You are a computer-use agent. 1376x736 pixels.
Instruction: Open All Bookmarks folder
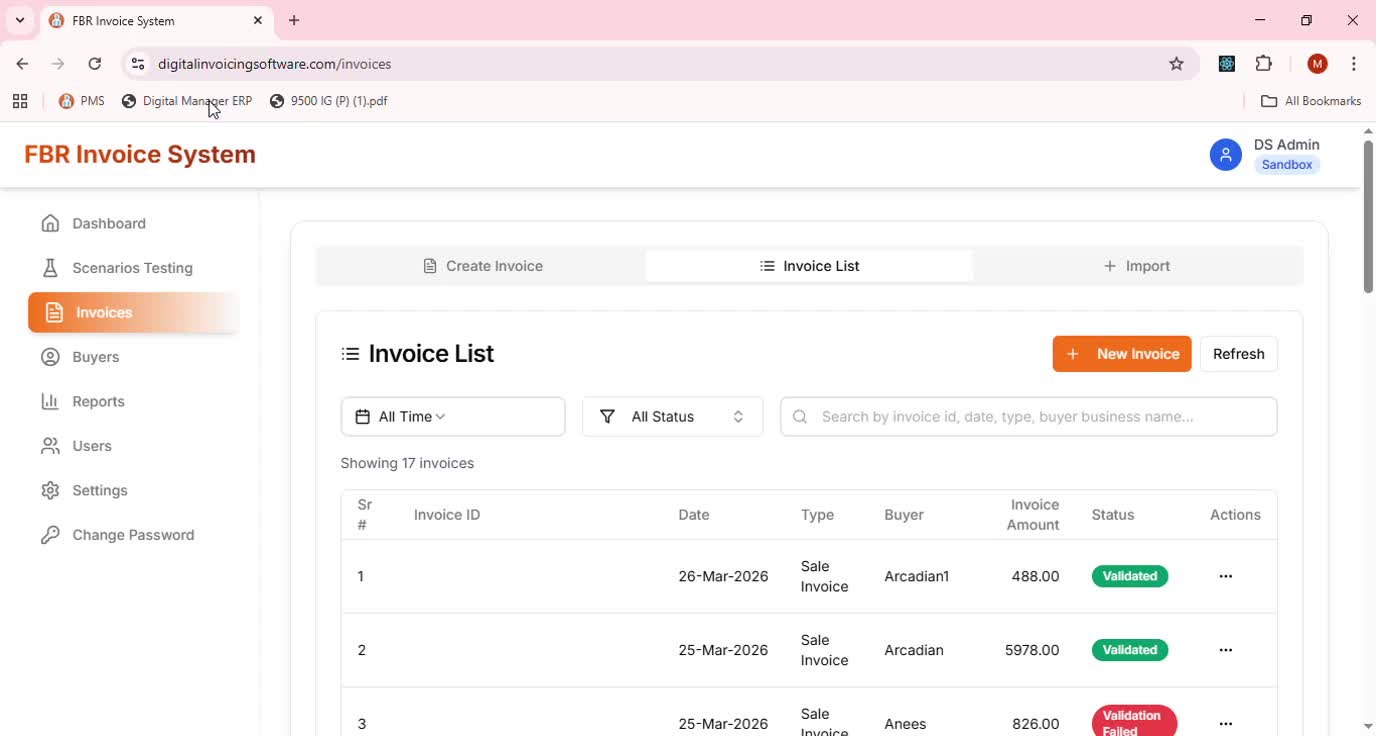[x=1311, y=101]
